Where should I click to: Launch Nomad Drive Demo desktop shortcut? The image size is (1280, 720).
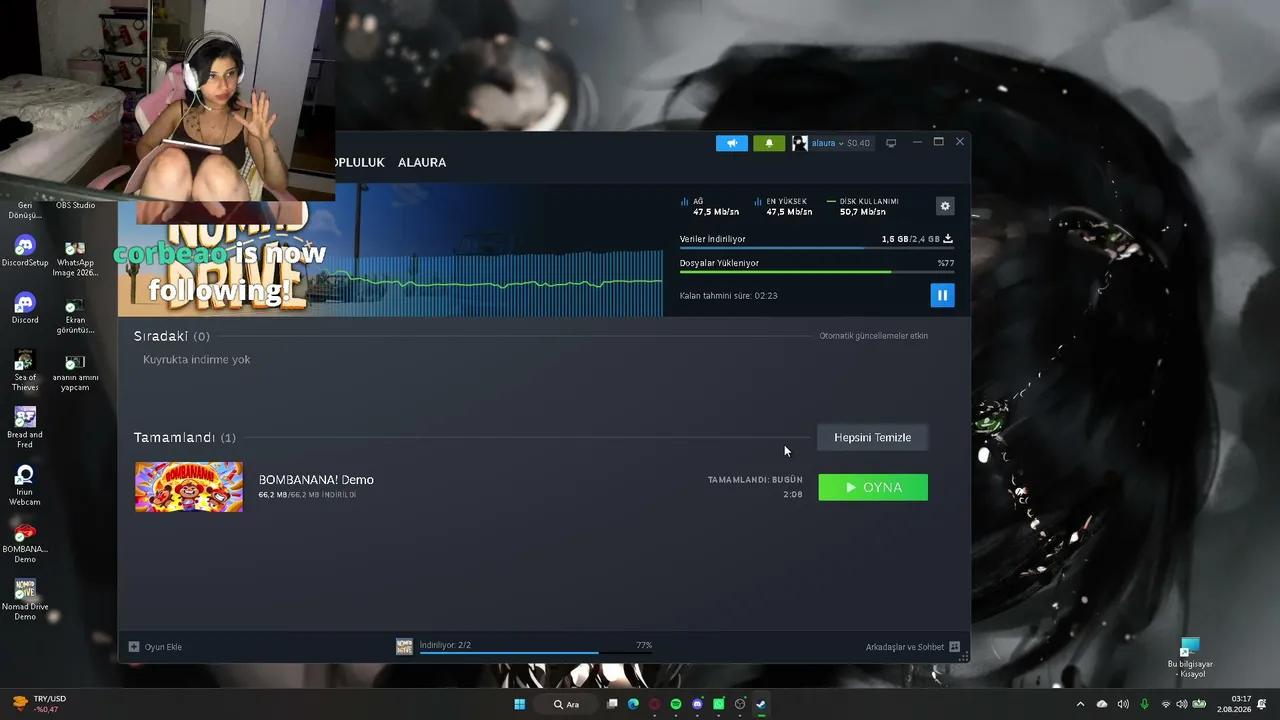pyautogui.click(x=25, y=600)
